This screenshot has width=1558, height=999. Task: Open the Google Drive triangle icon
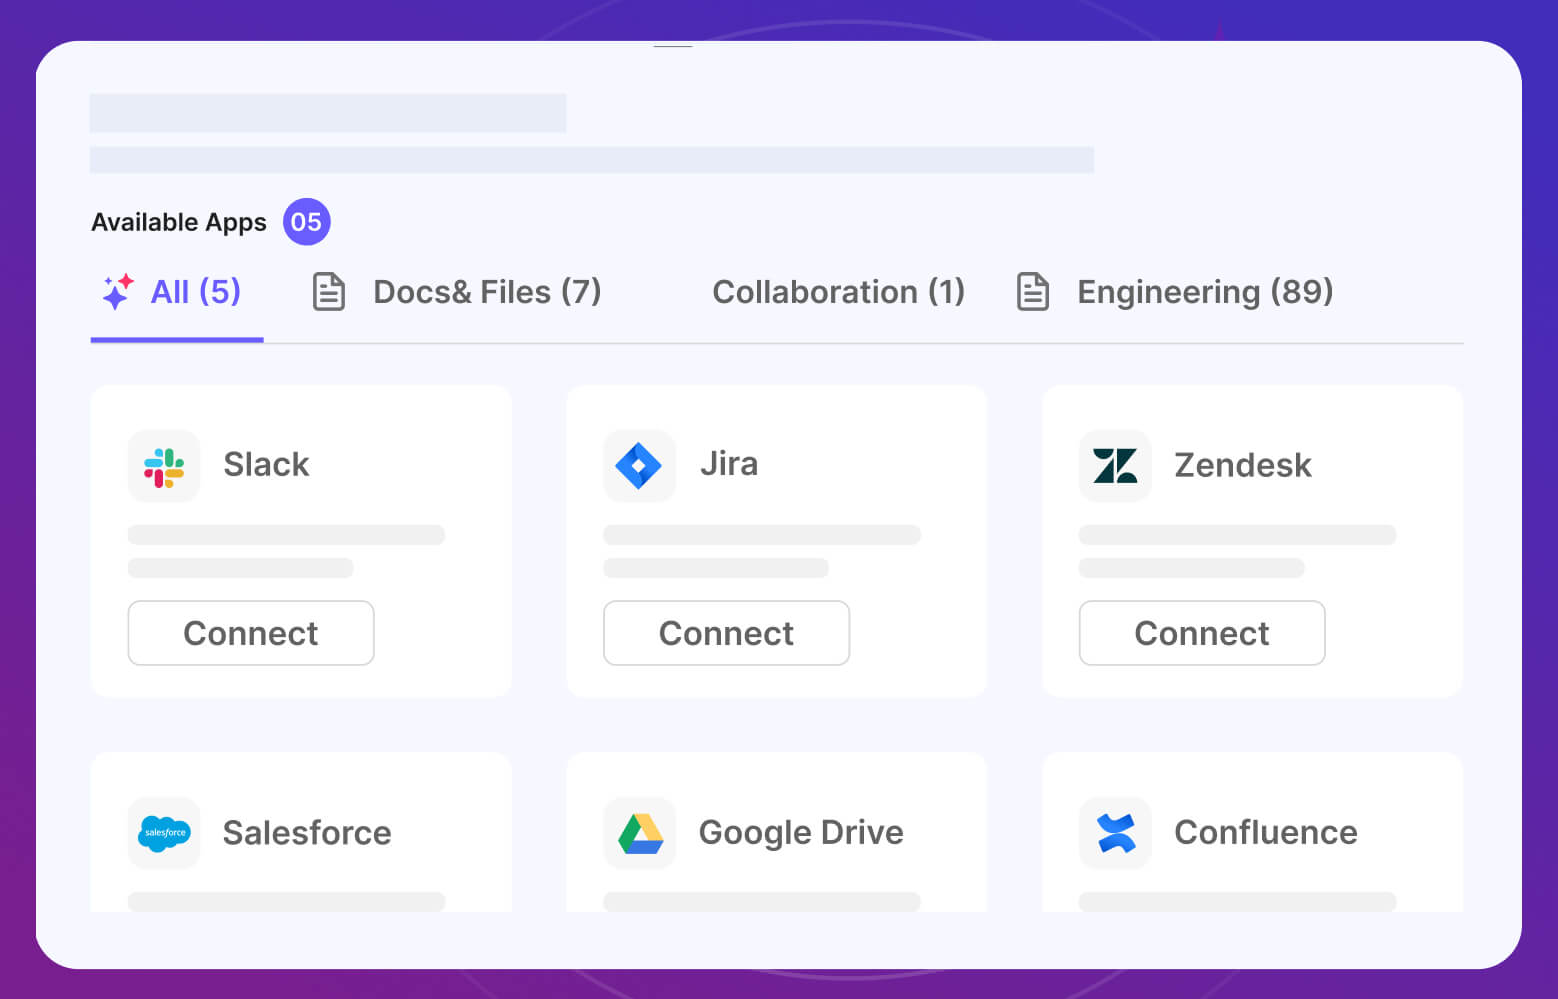click(640, 833)
